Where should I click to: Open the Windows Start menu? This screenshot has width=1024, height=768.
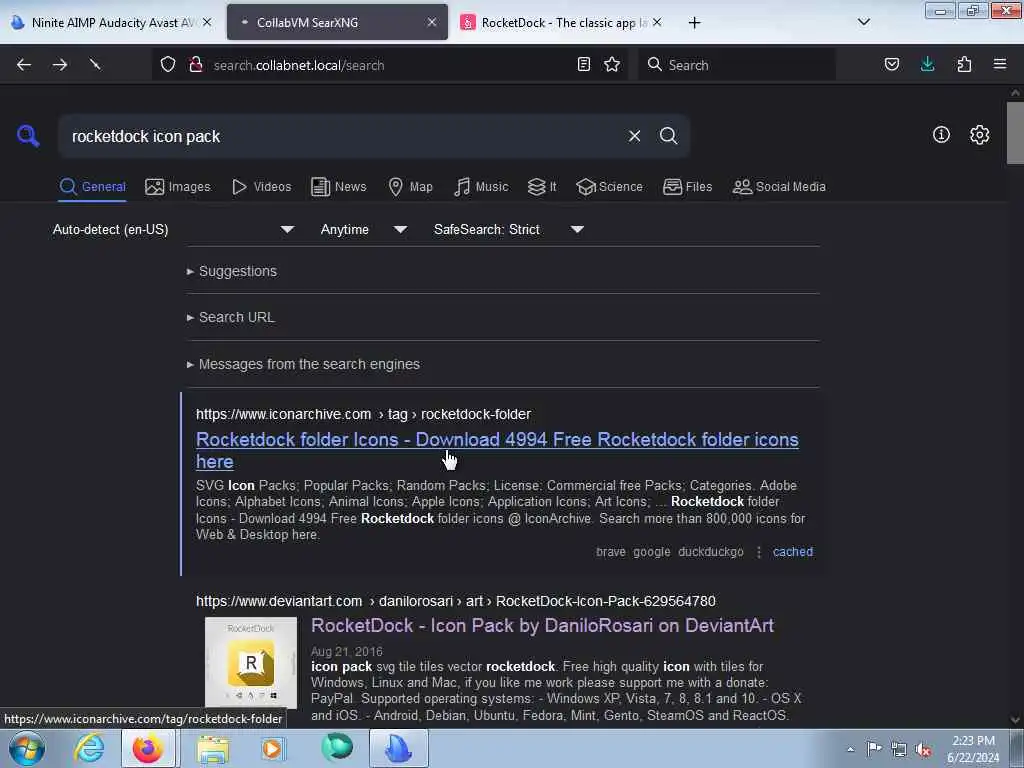[27, 749]
